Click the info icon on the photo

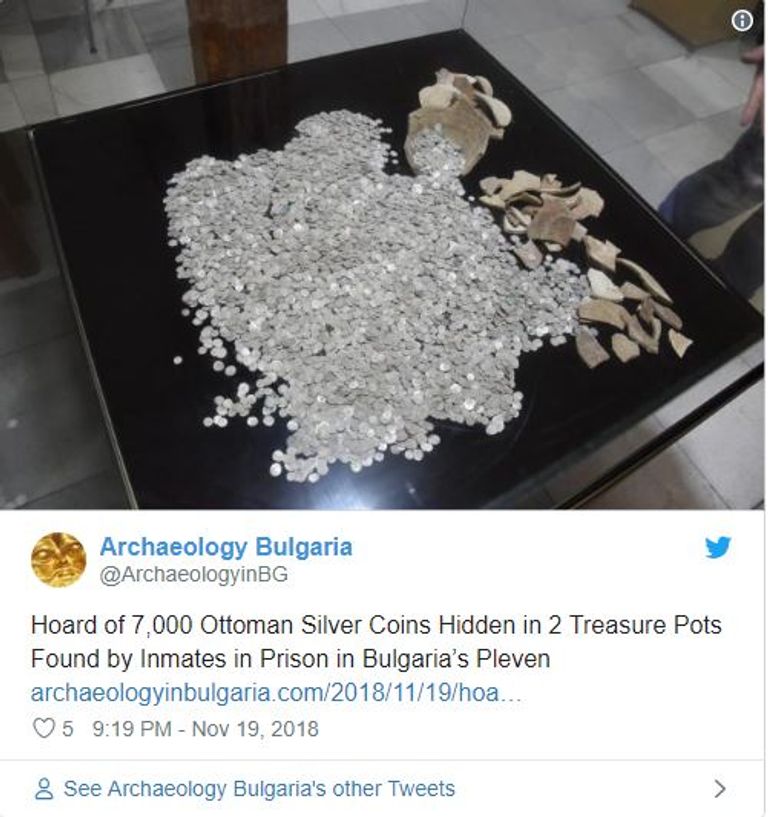[742, 21]
